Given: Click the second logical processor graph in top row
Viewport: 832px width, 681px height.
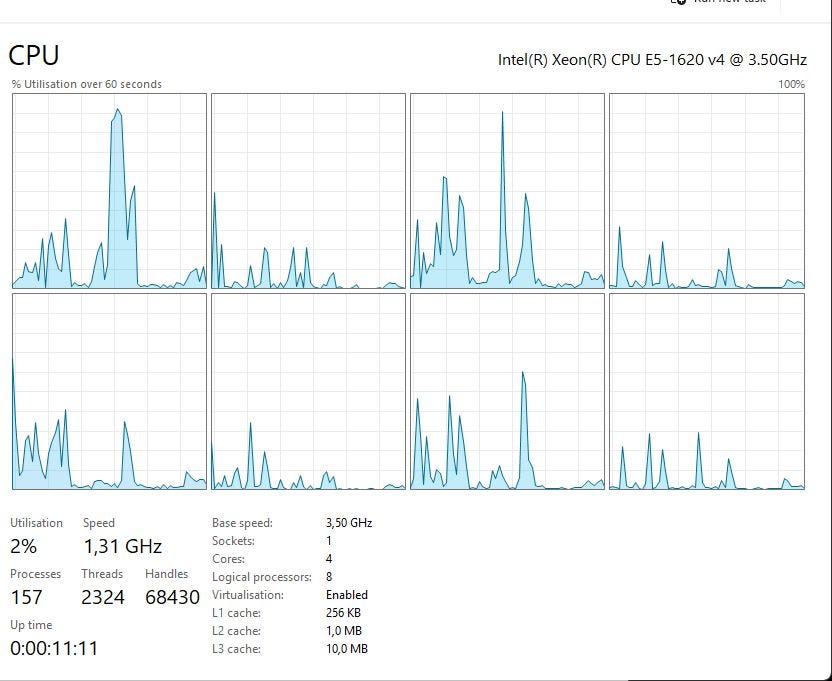Looking at the screenshot, I should 308,191.
